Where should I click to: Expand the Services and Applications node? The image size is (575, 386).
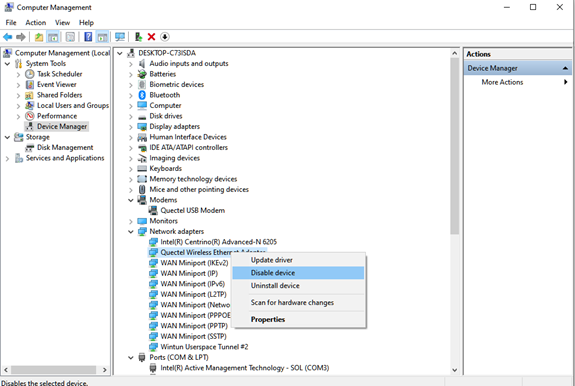click(x=7, y=158)
